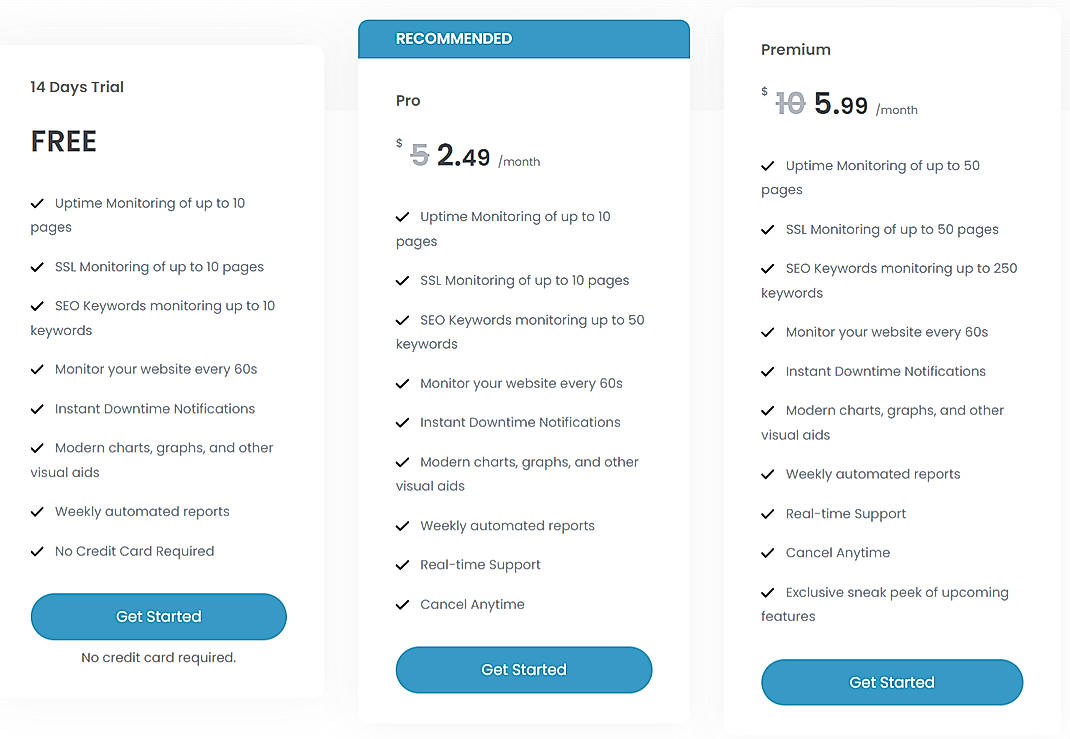
Task: Click the checkmark next to No Credit Card Required
Action: point(36,551)
